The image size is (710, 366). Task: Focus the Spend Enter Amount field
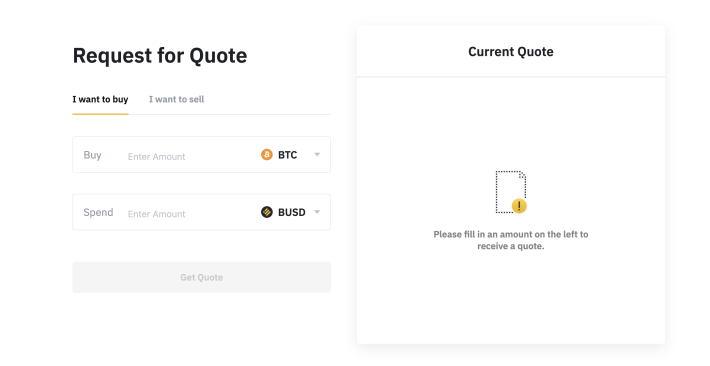click(188, 214)
